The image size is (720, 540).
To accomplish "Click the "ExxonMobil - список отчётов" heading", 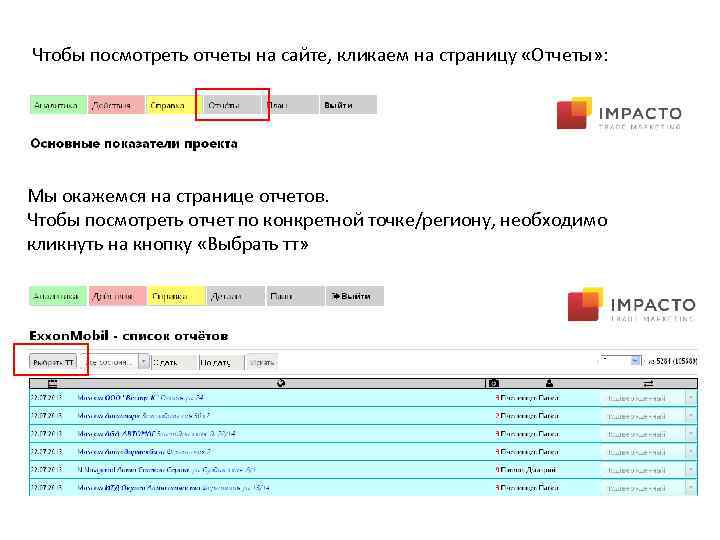I will [x=129, y=336].
